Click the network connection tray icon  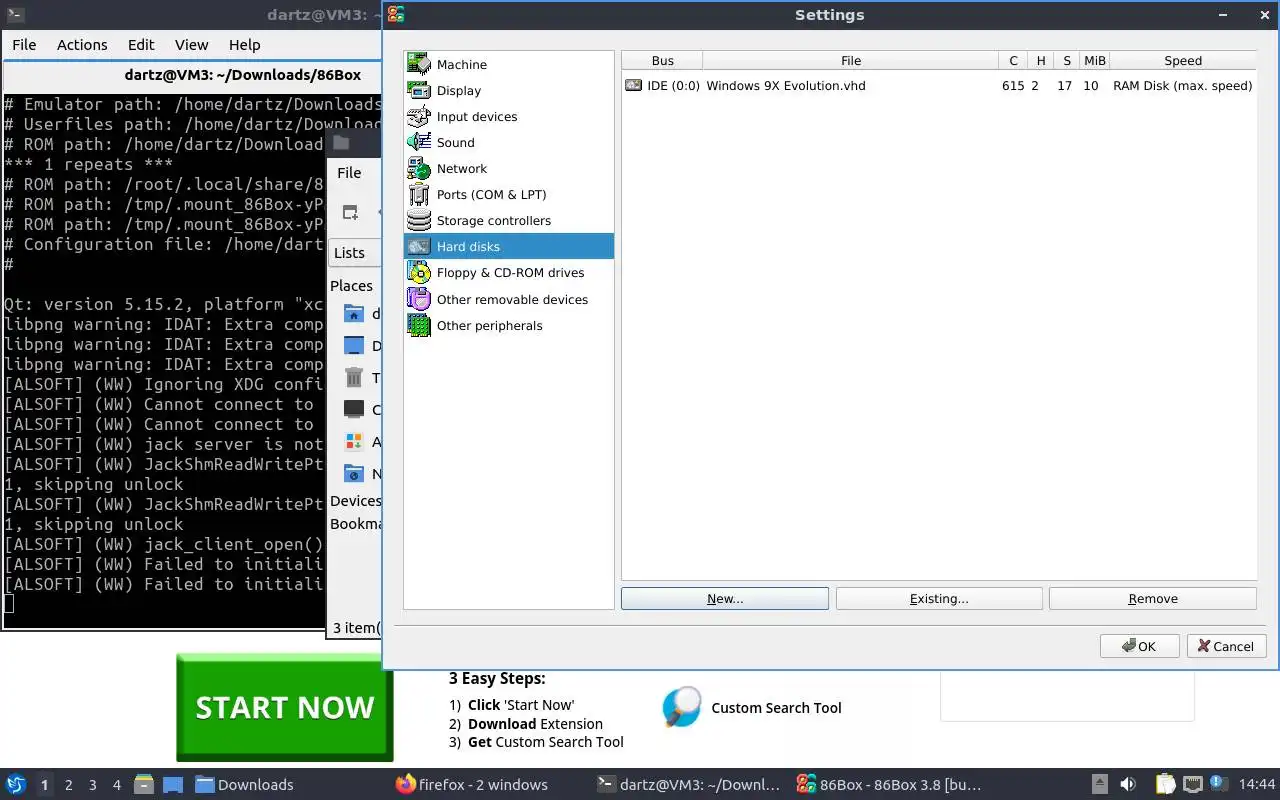pyautogui.click(x=1193, y=784)
